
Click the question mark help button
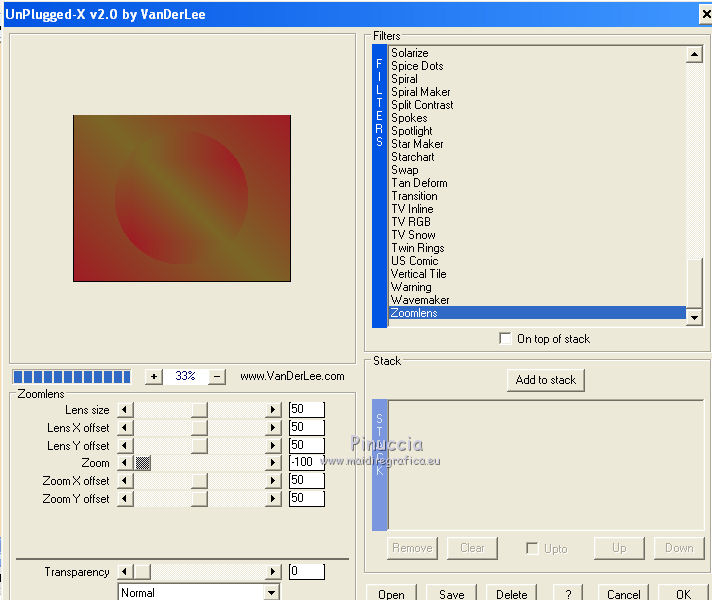568,593
